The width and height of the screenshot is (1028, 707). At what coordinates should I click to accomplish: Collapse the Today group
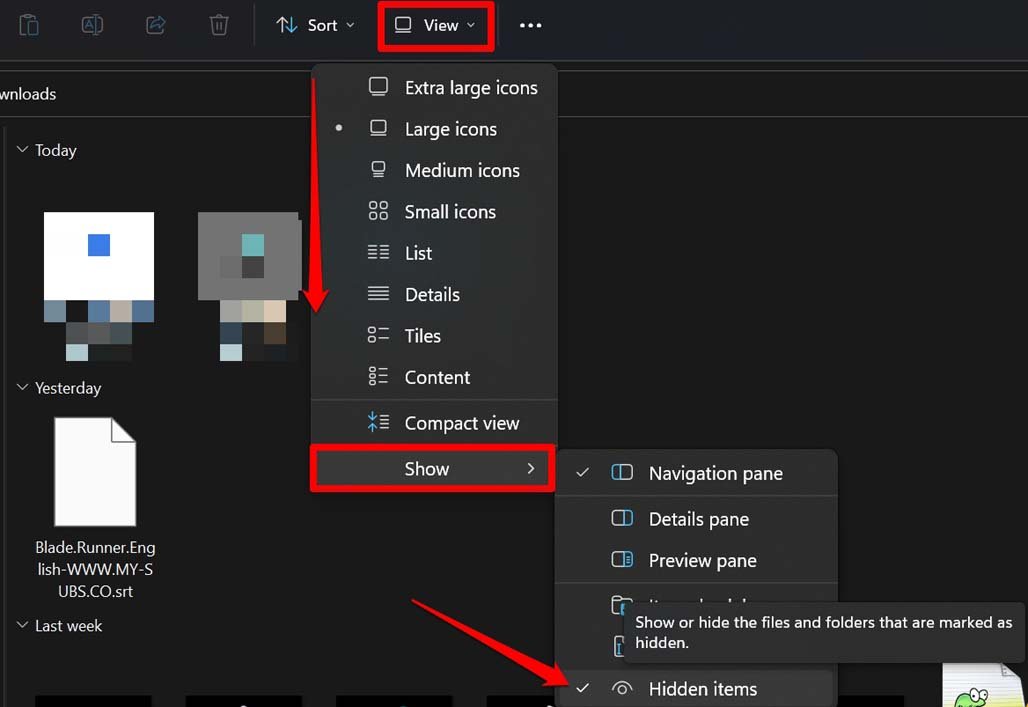click(22, 149)
